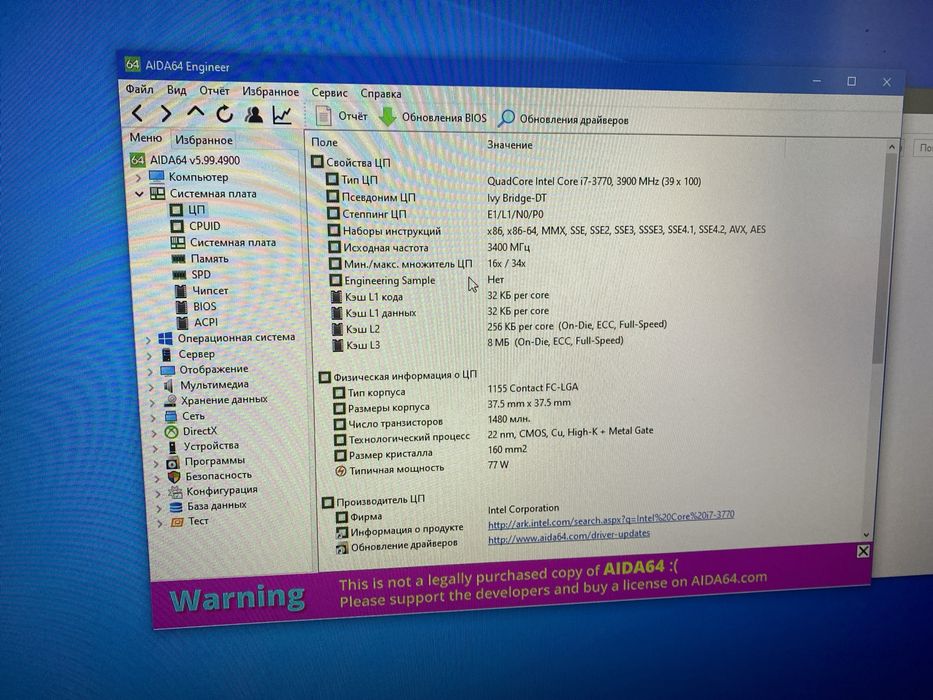Open the Отчёт report toolbar button
This screenshot has height=700, width=933.
point(341,116)
